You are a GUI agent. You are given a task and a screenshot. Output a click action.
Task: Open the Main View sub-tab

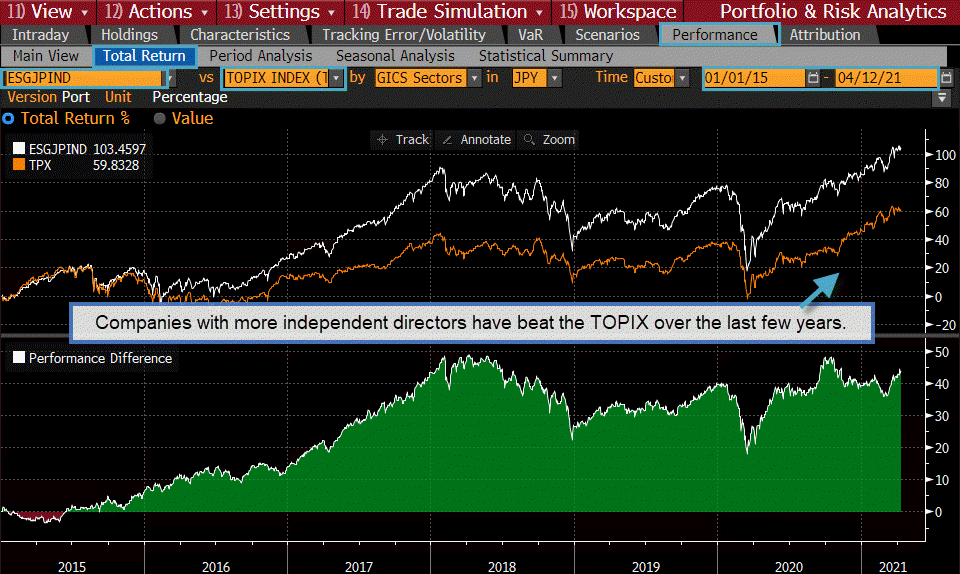tap(46, 56)
